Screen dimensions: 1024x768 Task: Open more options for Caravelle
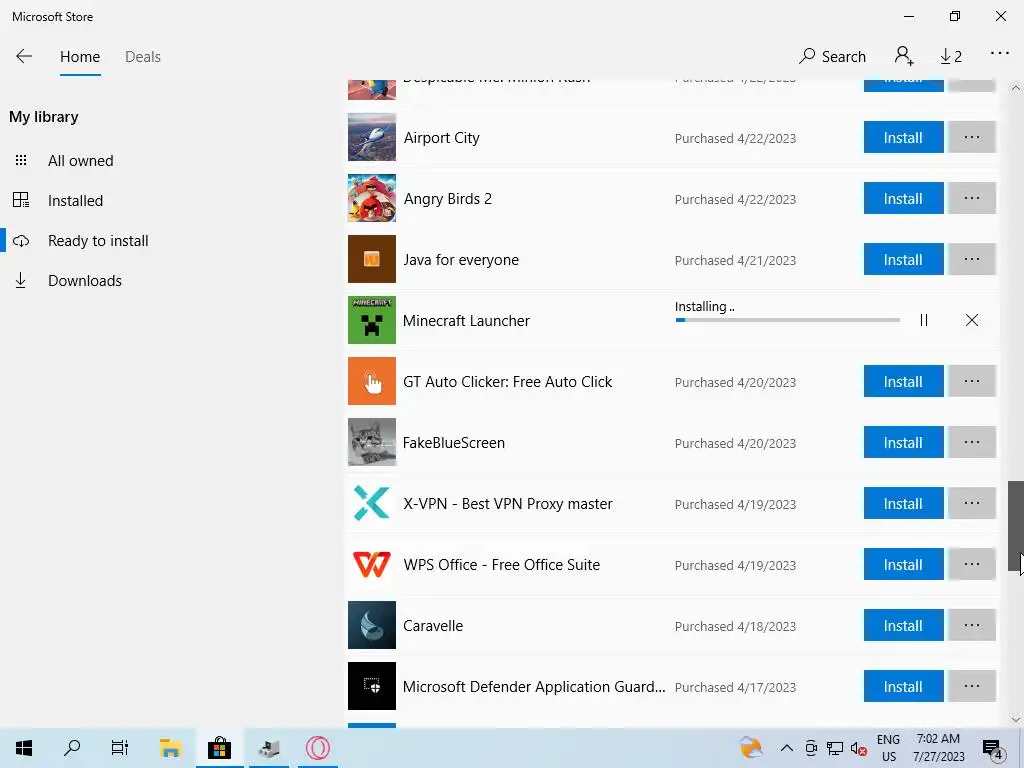point(972,625)
